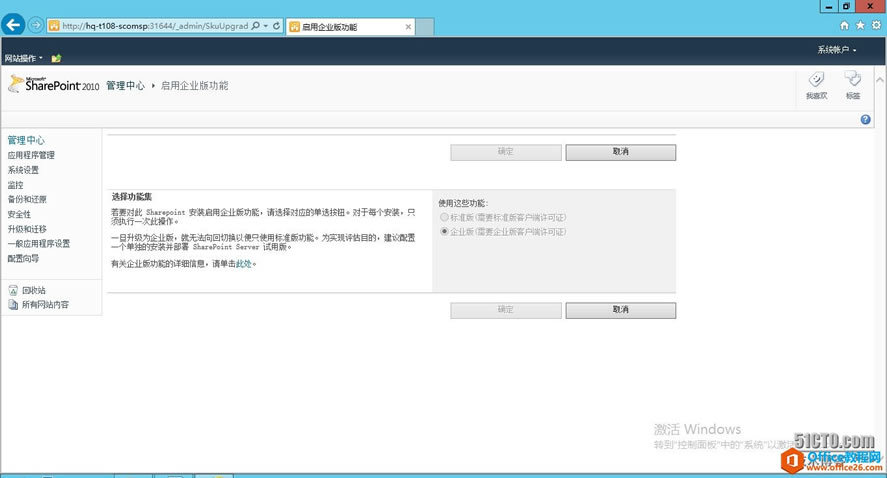Click the URL address input field

[x=155, y=25]
